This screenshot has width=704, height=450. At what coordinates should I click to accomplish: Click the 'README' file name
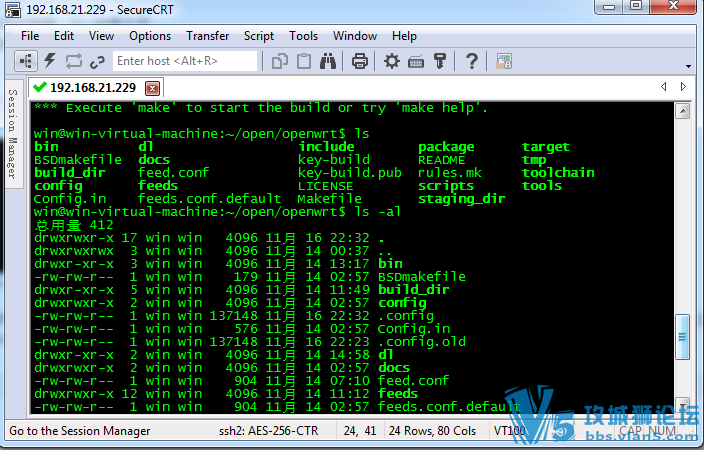(441, 160)
